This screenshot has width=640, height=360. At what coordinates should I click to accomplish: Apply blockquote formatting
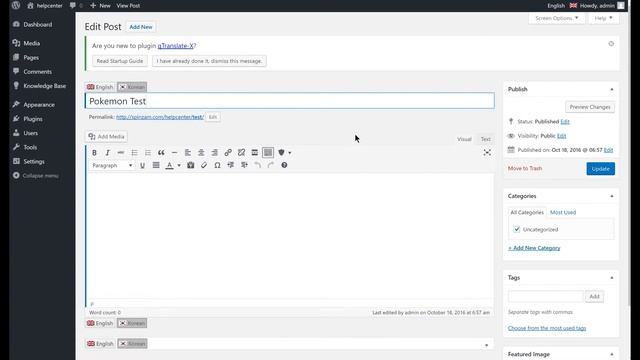(x=161, y=153)
